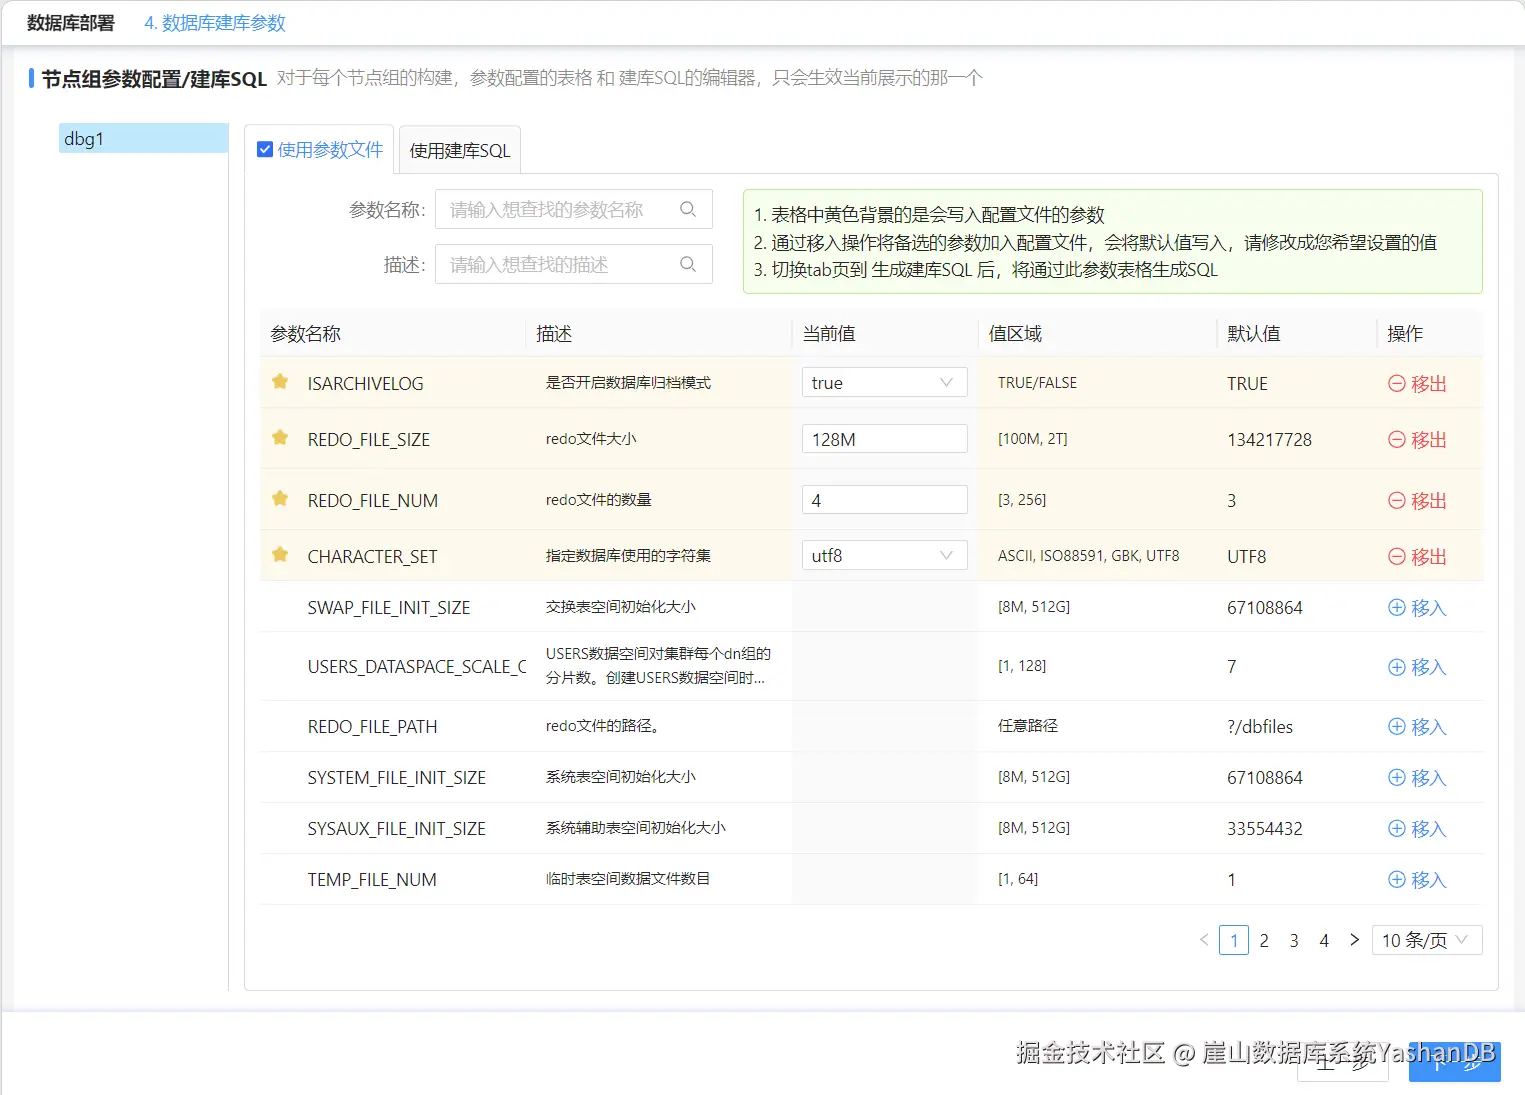The image size is (1525, 1095).
Task: Click previous page arrow
Action: (x=1204, y=940)
